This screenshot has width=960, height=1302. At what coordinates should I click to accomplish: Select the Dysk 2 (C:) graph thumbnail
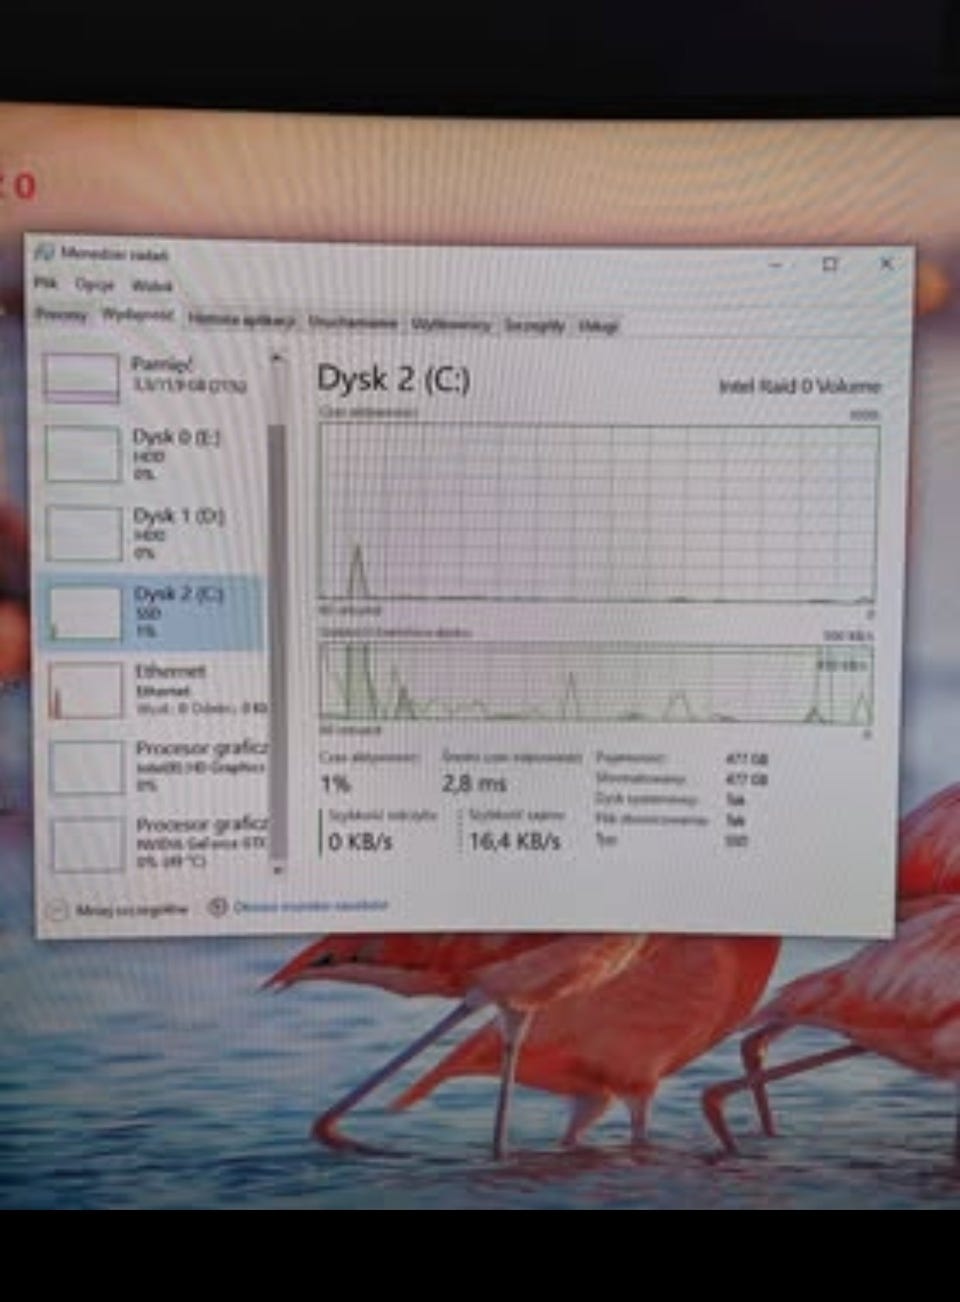coord(85,611)
